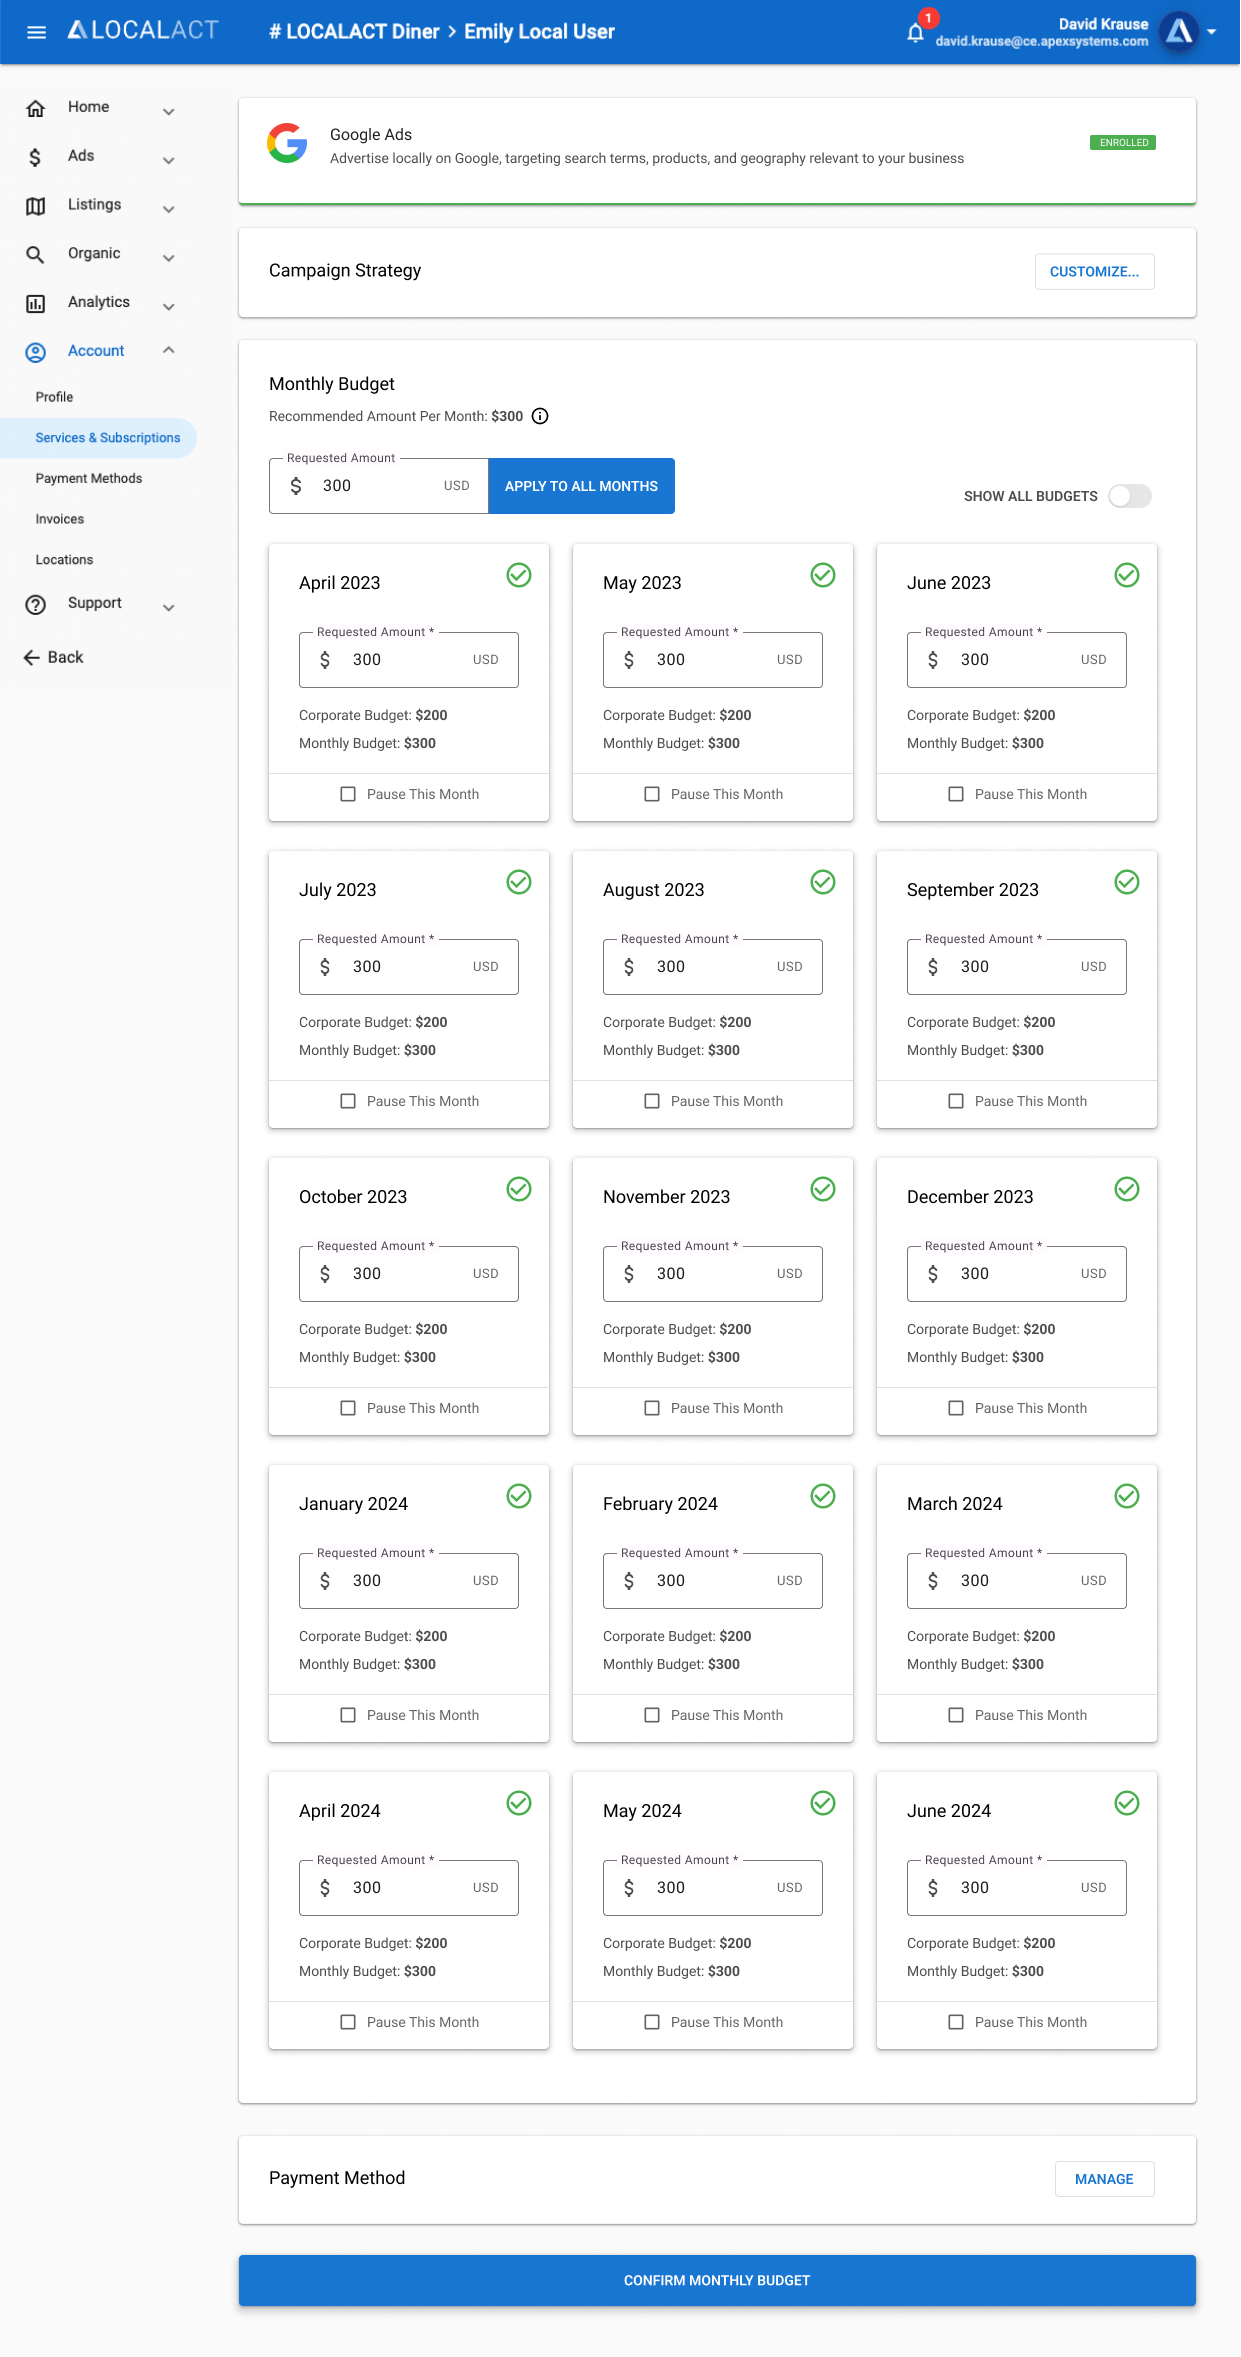Viewport: 1241px width, 2357px height.
Task: Click the Google Ads logo
Action: [287, 143]
